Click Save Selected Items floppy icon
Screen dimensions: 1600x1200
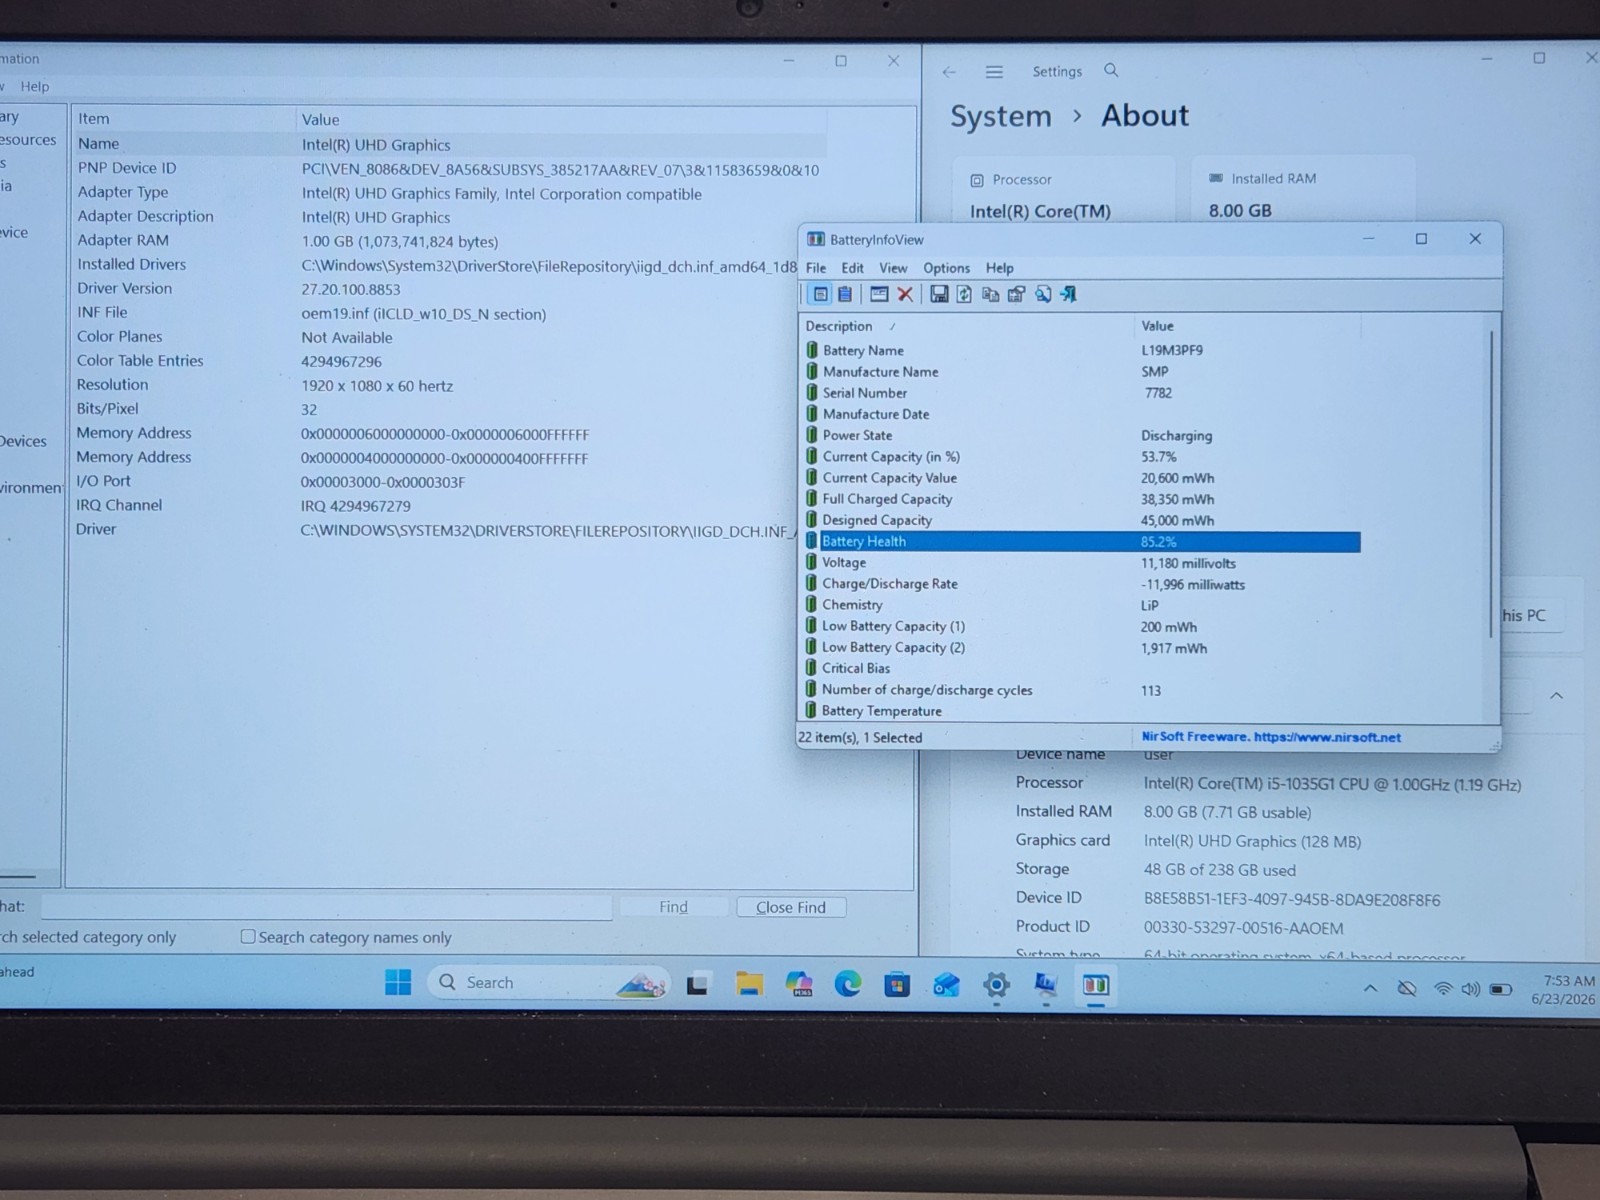(x=939, y=294)
